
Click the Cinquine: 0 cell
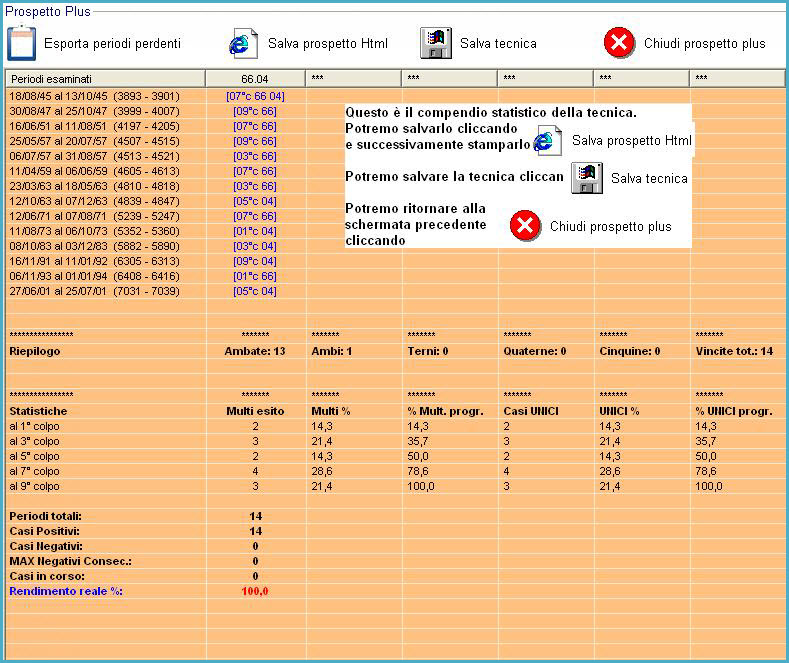pyautogui.click(x=629, y=351)
